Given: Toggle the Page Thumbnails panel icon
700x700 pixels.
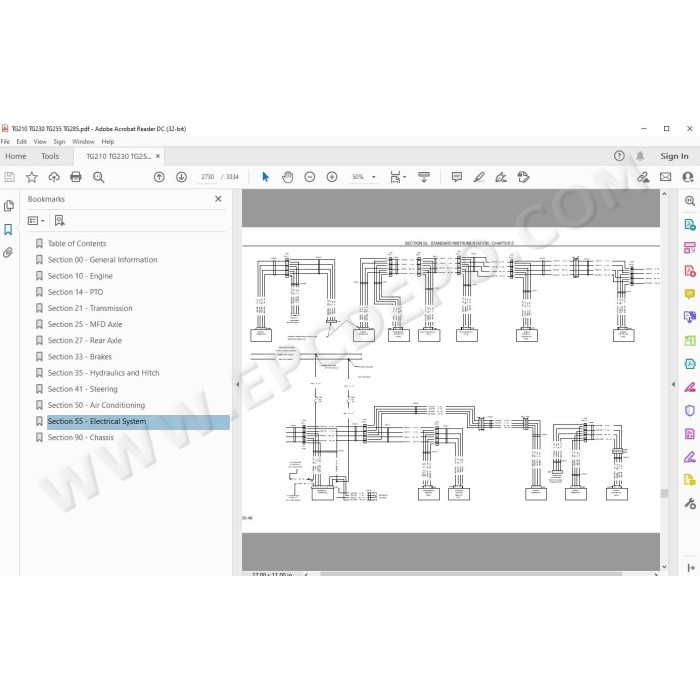Looking at the screenshot, I should point(8,206).
